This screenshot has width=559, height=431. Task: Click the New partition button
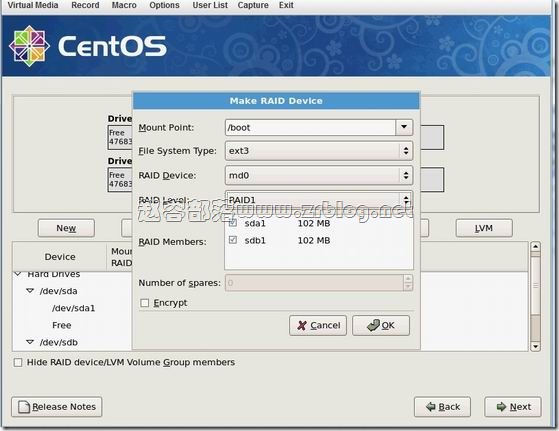pyautogui.click(x=66, y=228)
